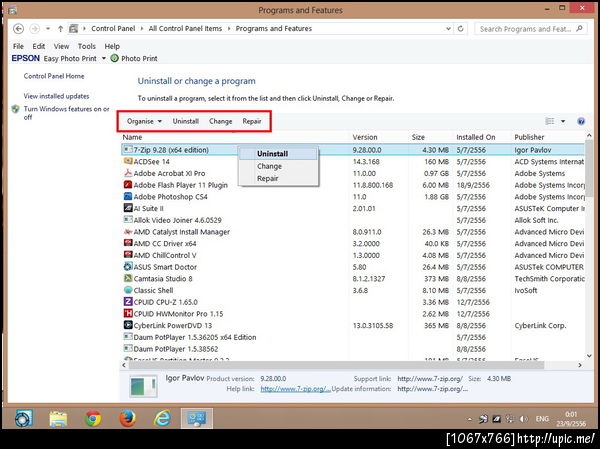600x449 pixels.
Task: Click Change in the command bar
Action: click(x=220, y=121)
